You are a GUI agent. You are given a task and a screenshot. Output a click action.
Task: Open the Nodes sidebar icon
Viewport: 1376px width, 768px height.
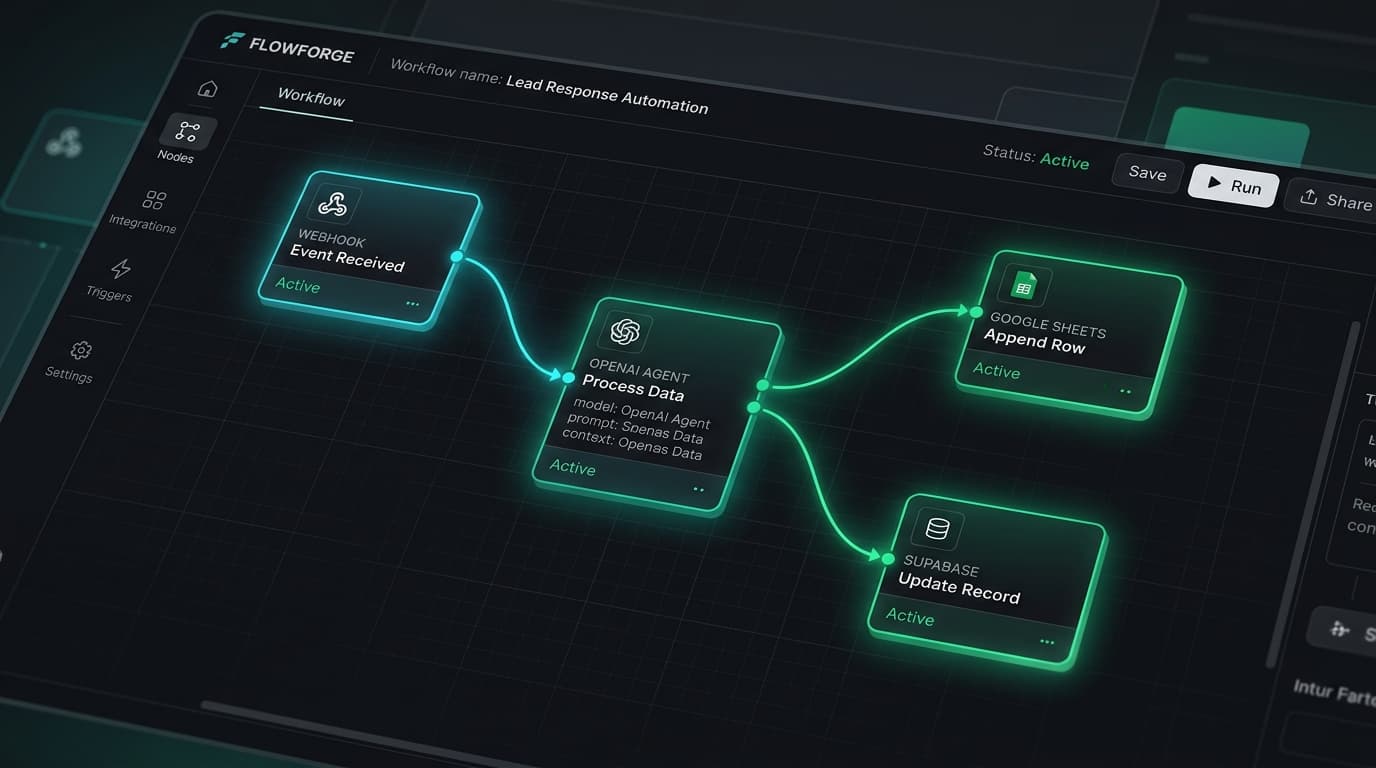coord(188,131)
